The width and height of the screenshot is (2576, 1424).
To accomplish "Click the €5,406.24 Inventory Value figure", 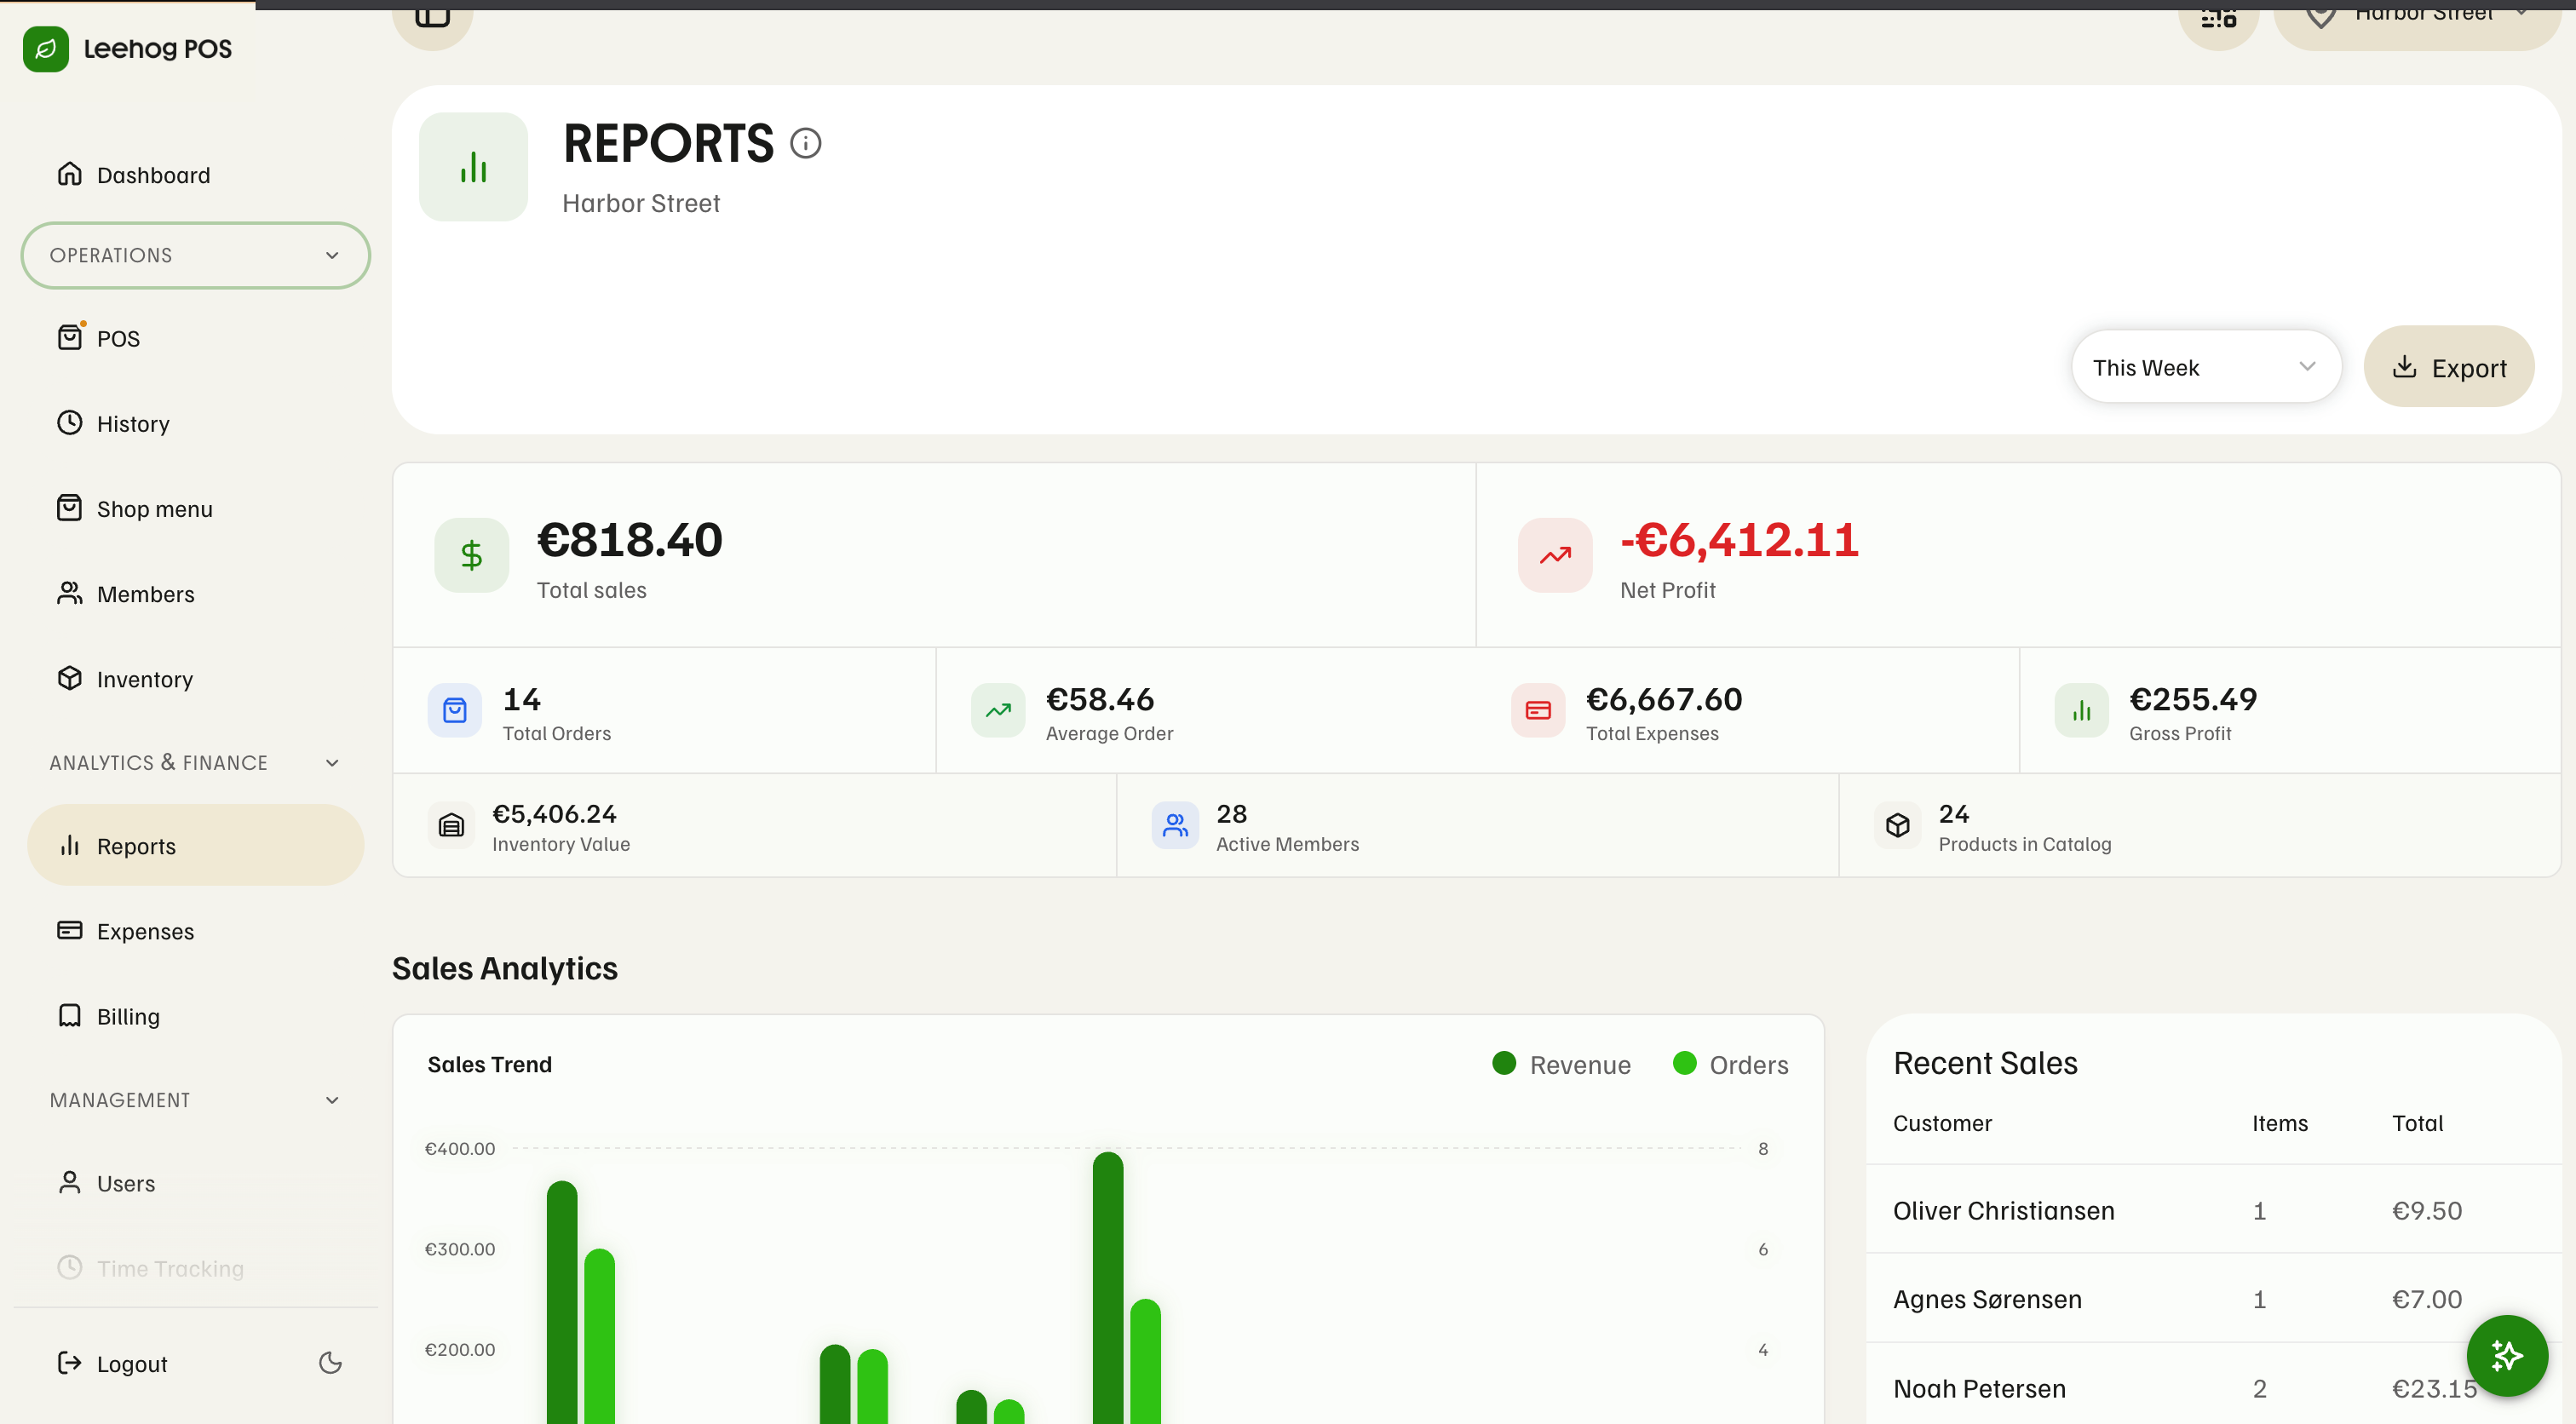I will [554, 814].
